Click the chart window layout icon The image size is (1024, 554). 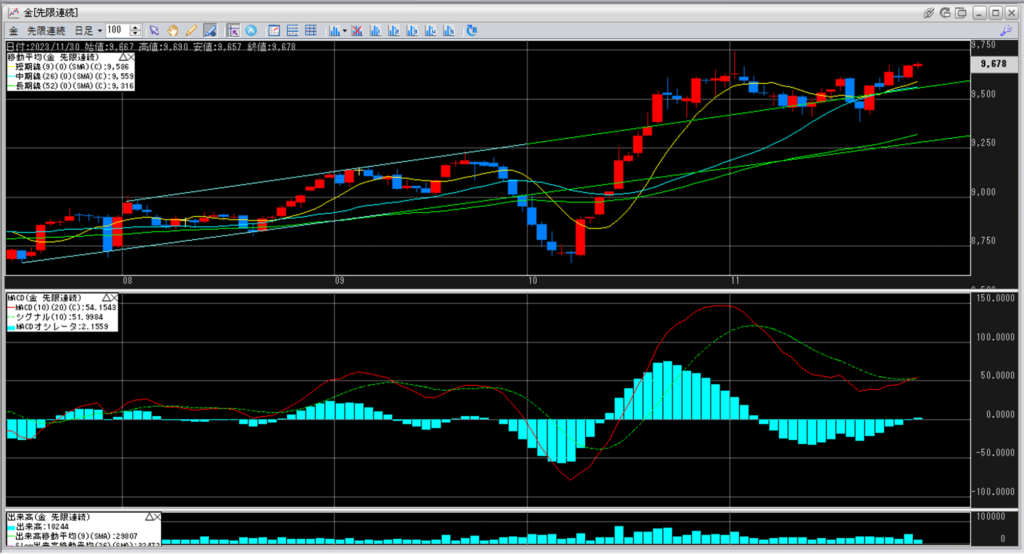274,31
